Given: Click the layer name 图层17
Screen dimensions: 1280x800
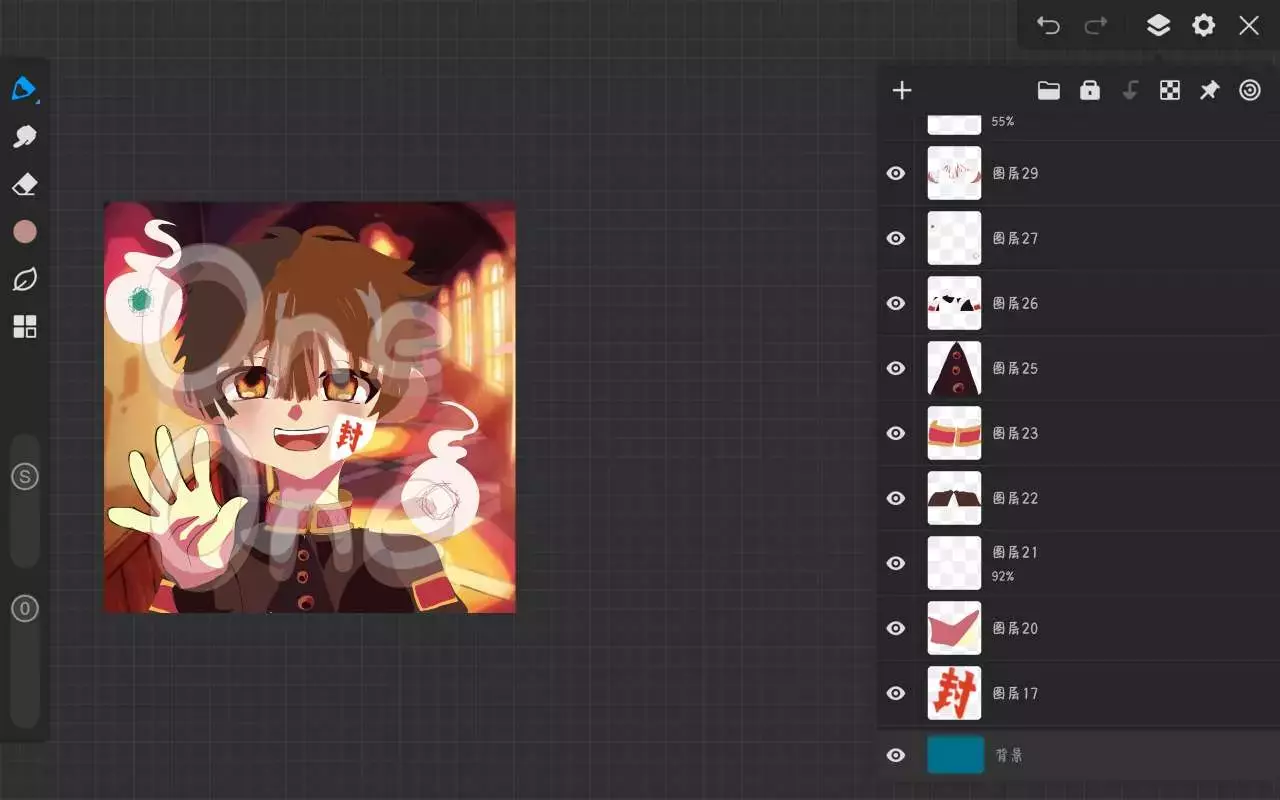Looking at the screenshot, I should click(1015, 693).
